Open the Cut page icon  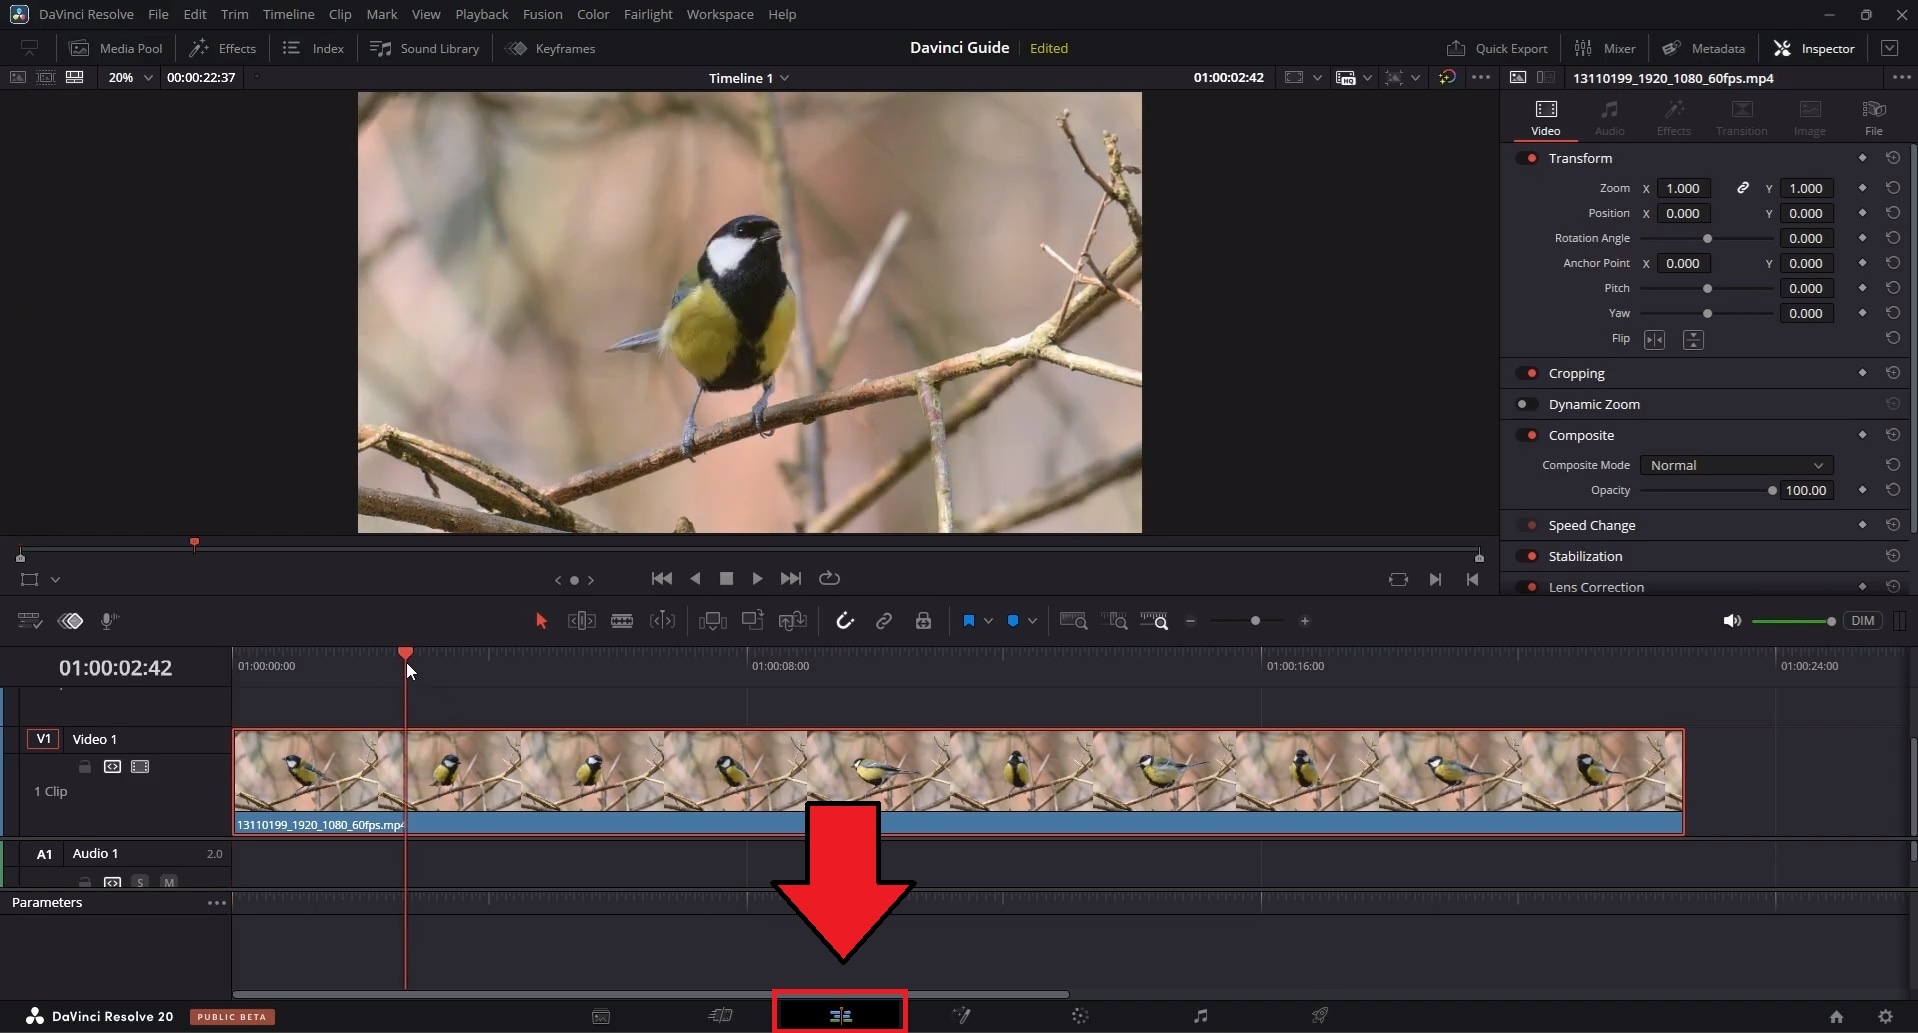(x=720, y=1016)
